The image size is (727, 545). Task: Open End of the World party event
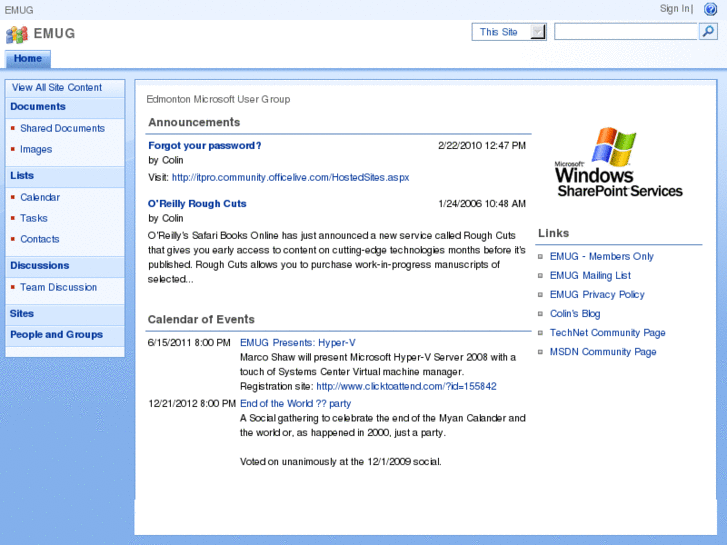coord(295,404)
